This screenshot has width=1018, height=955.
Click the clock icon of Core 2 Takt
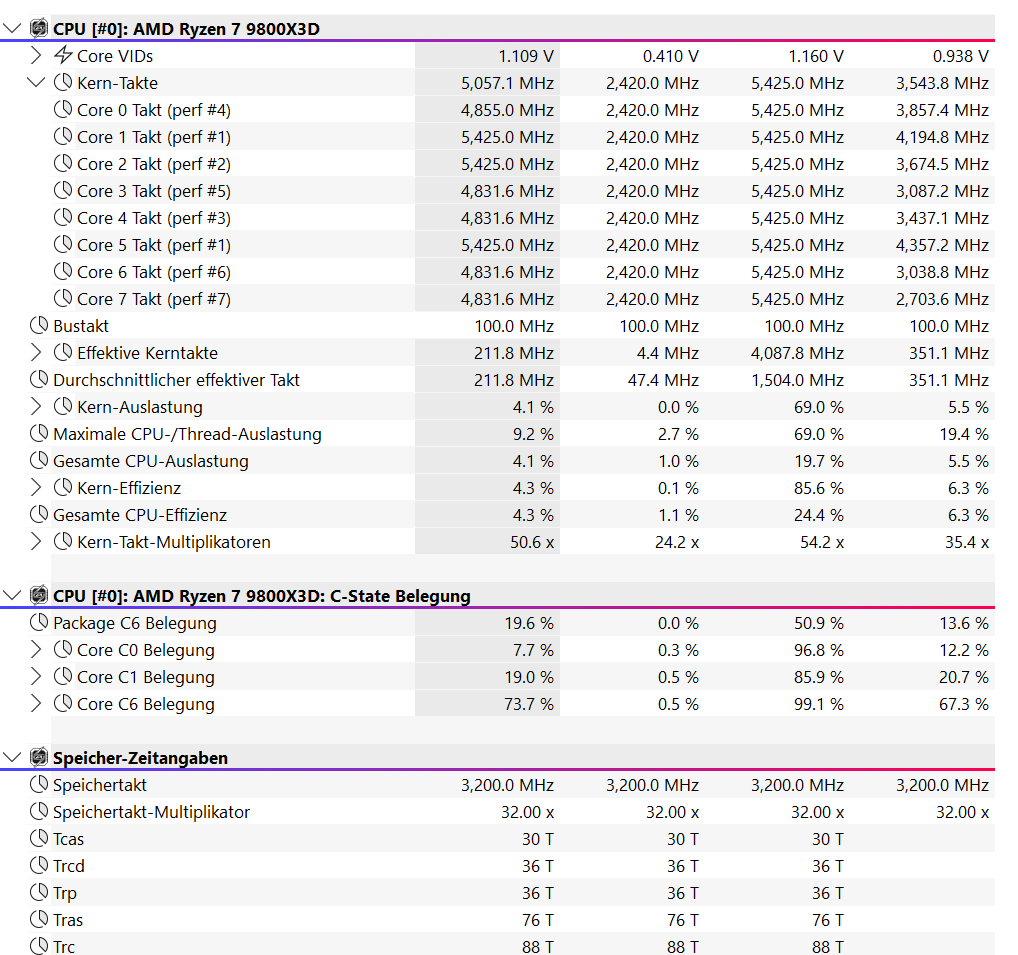click(x=63, y=164)
